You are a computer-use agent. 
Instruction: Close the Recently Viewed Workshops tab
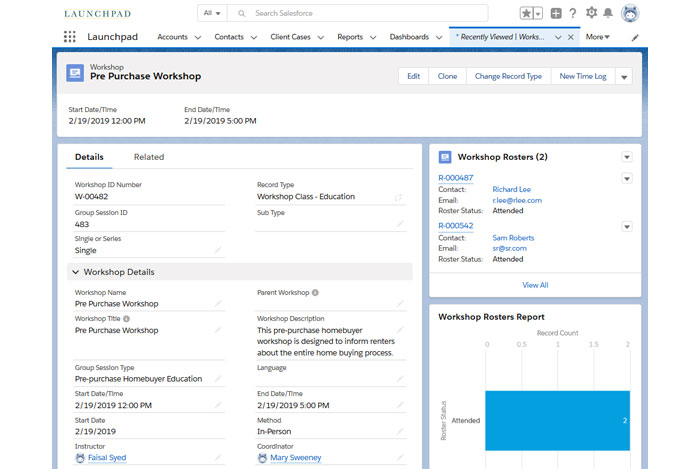571,37
